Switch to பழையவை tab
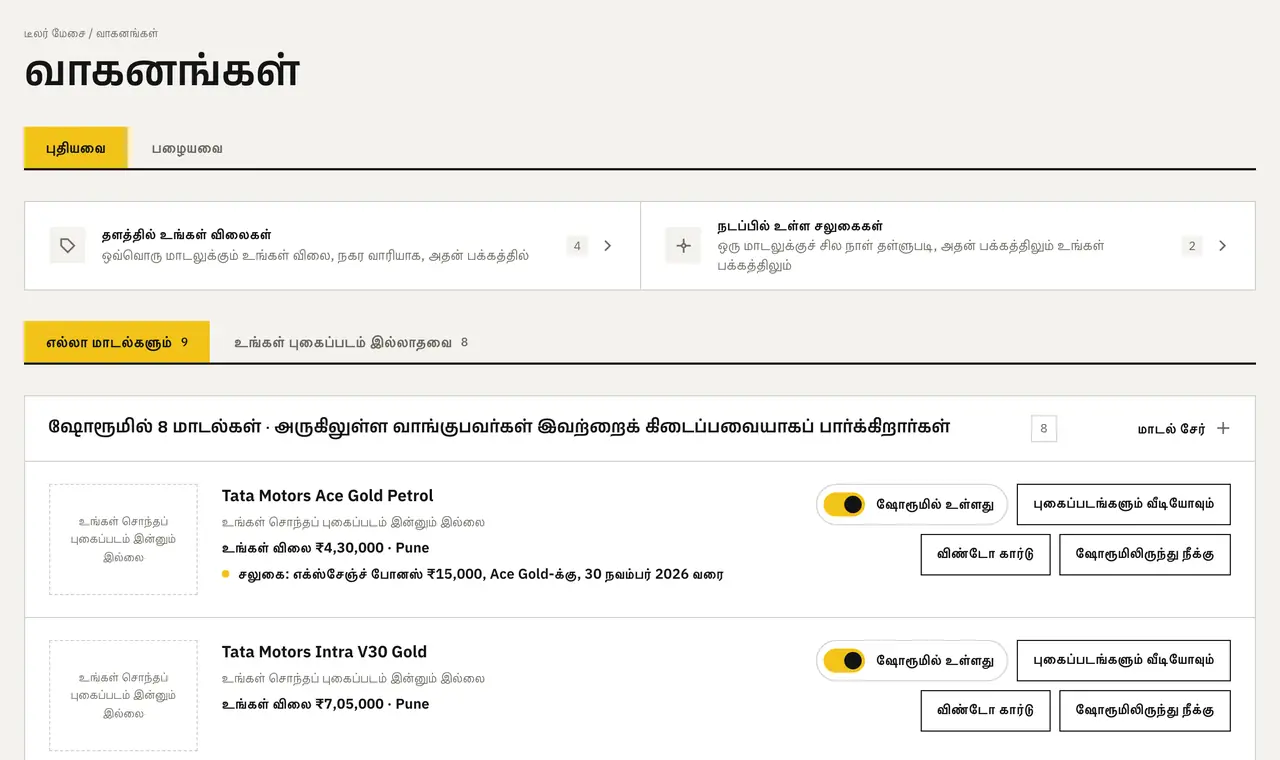 [187, 148]
